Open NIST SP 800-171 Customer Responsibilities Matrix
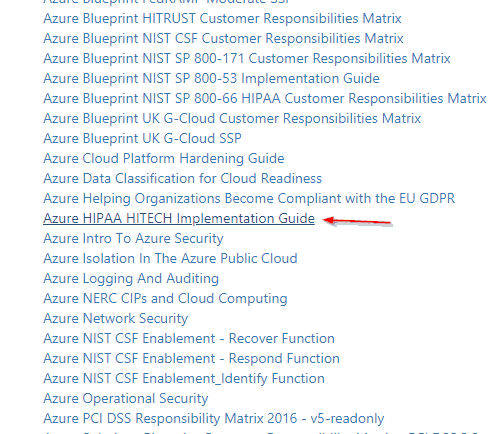Viewport: 498px width, 434px height. click(247, 59)
